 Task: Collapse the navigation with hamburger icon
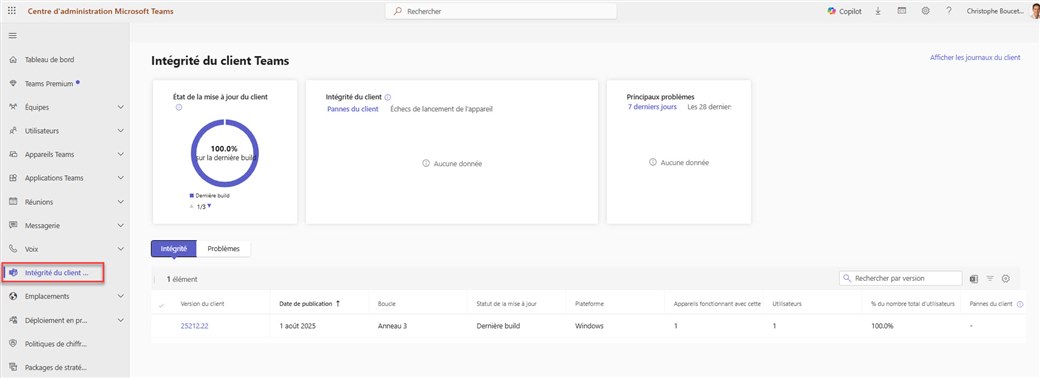tap(13, 36)
